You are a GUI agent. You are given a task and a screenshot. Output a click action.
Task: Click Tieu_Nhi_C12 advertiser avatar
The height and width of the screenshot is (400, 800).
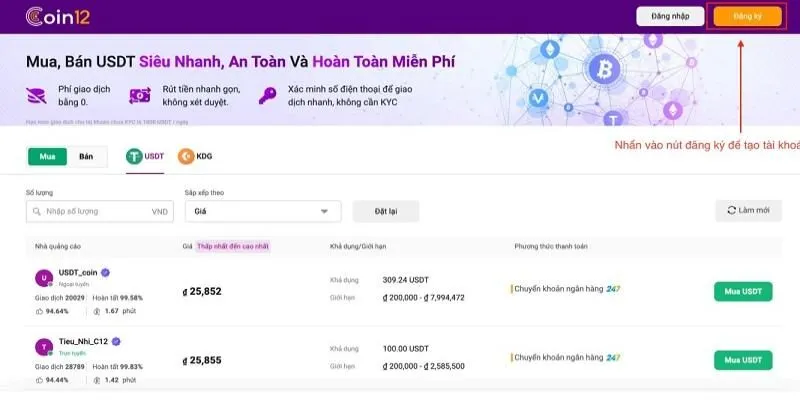click(43, 346)
